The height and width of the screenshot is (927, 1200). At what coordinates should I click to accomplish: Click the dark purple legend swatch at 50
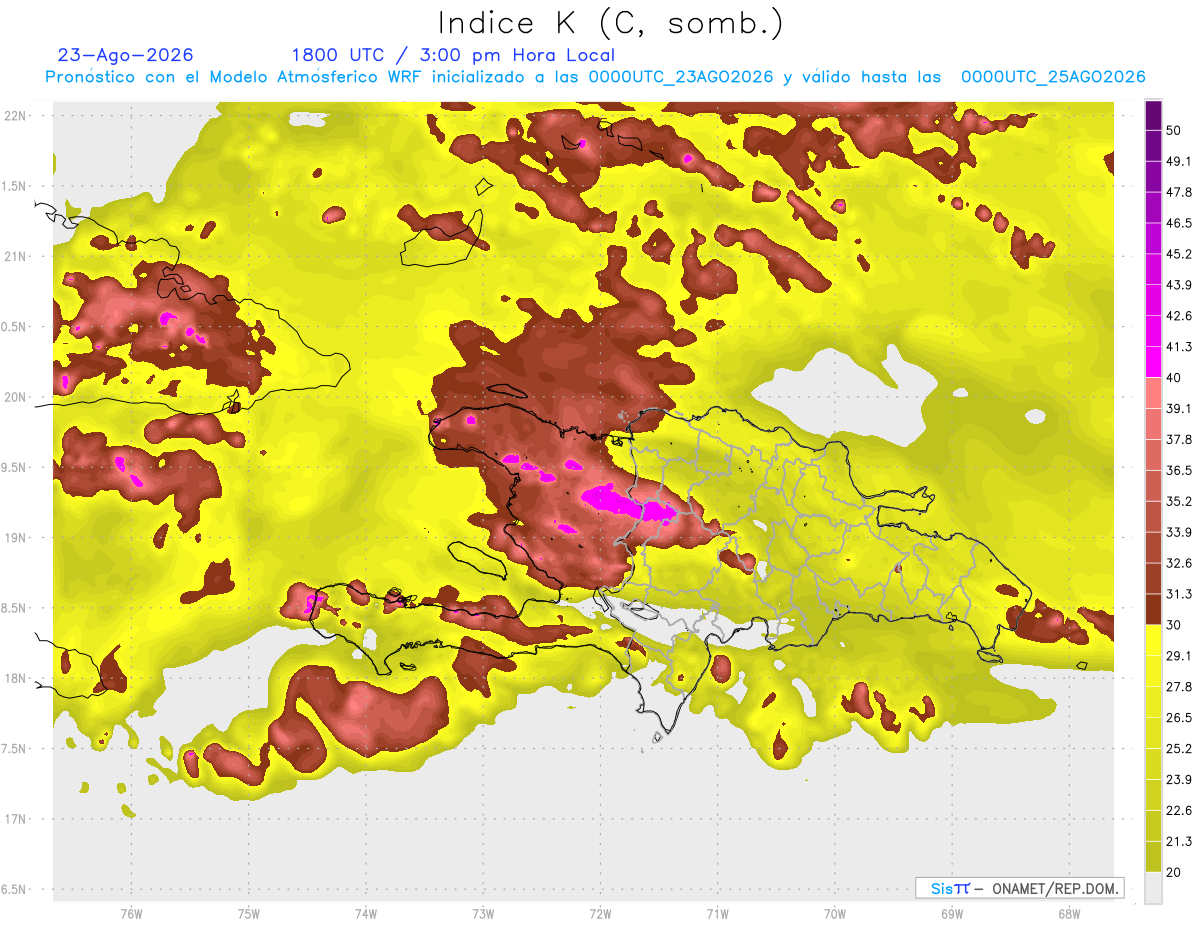pos(1153,116)
